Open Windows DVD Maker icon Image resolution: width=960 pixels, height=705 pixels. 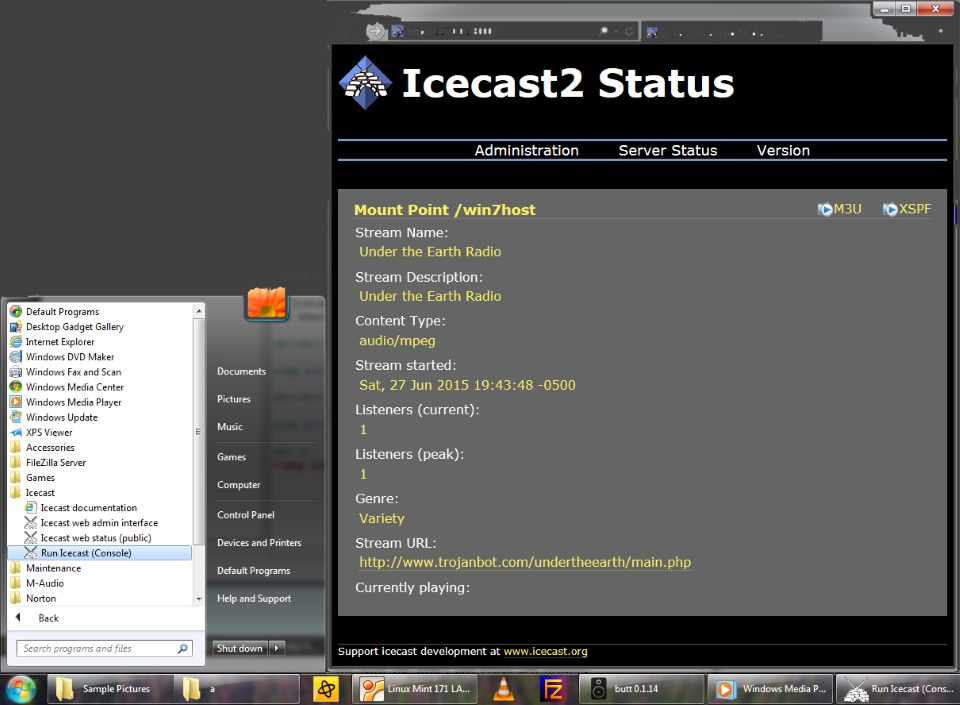pos(16,357)
